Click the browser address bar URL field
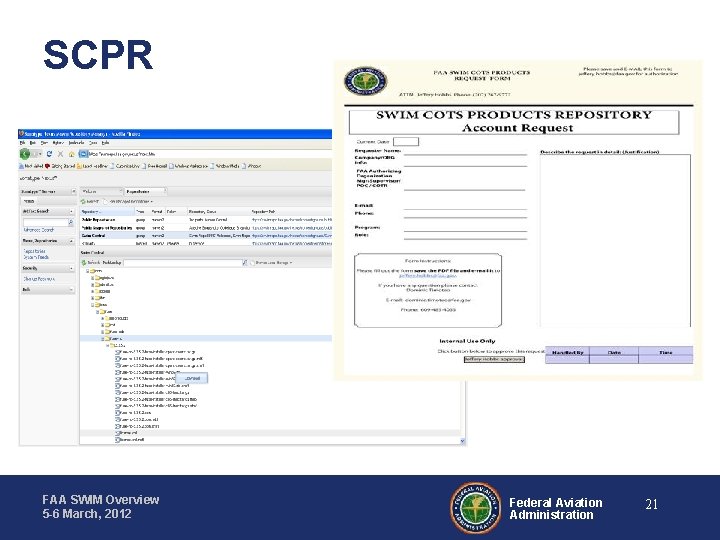720x540 pixels. [x=210, y=154]
